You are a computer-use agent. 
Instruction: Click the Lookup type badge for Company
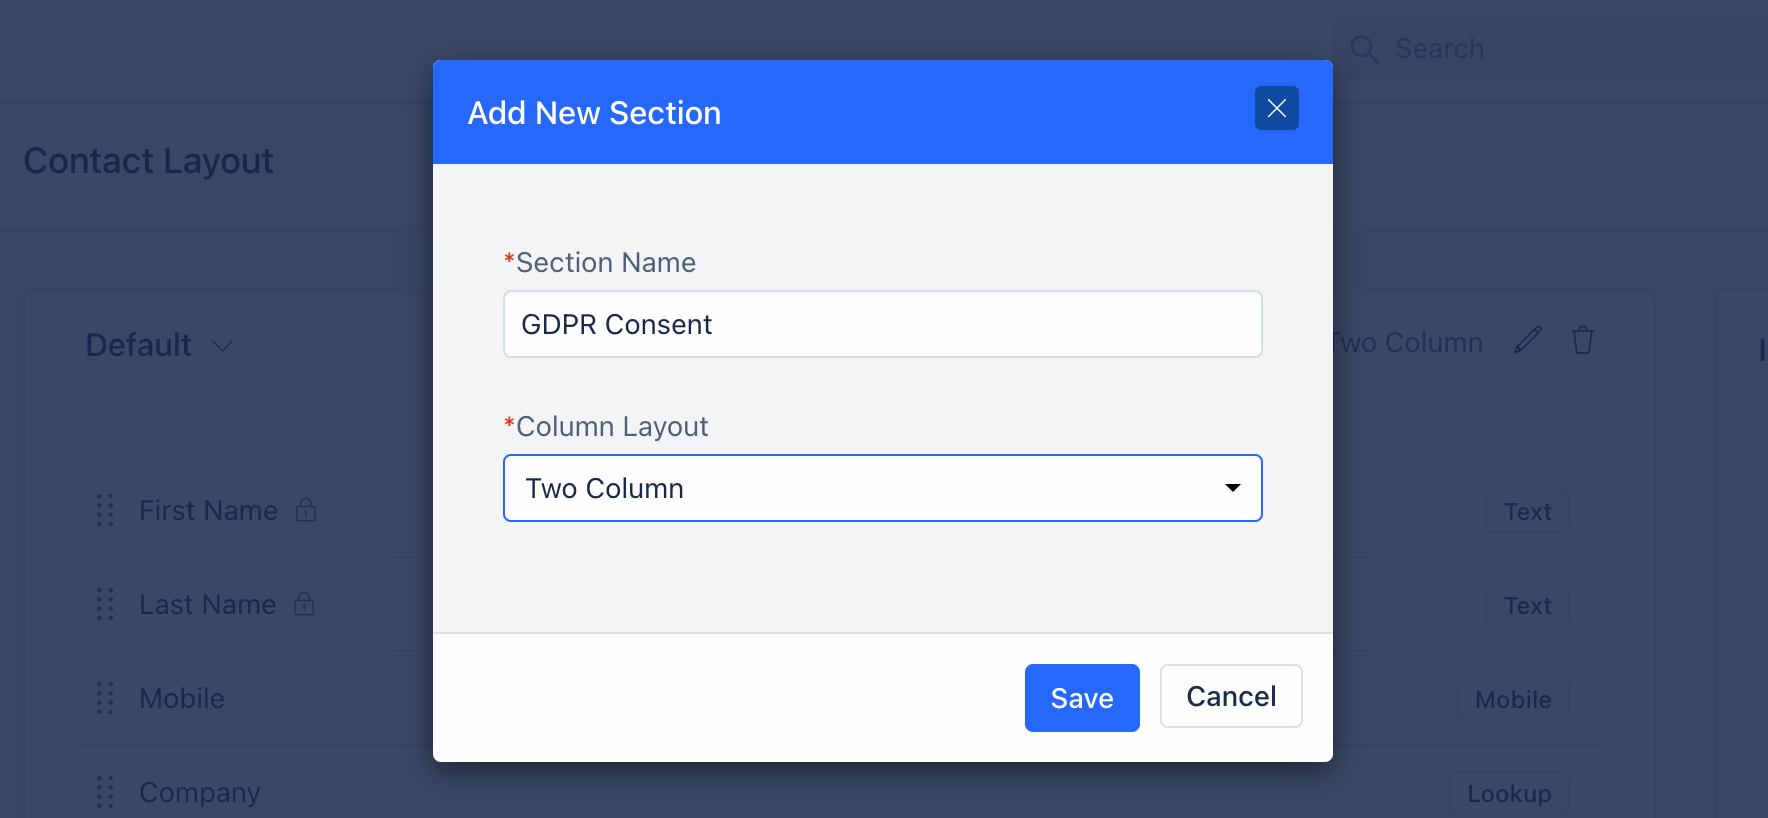pos(1509,794)
